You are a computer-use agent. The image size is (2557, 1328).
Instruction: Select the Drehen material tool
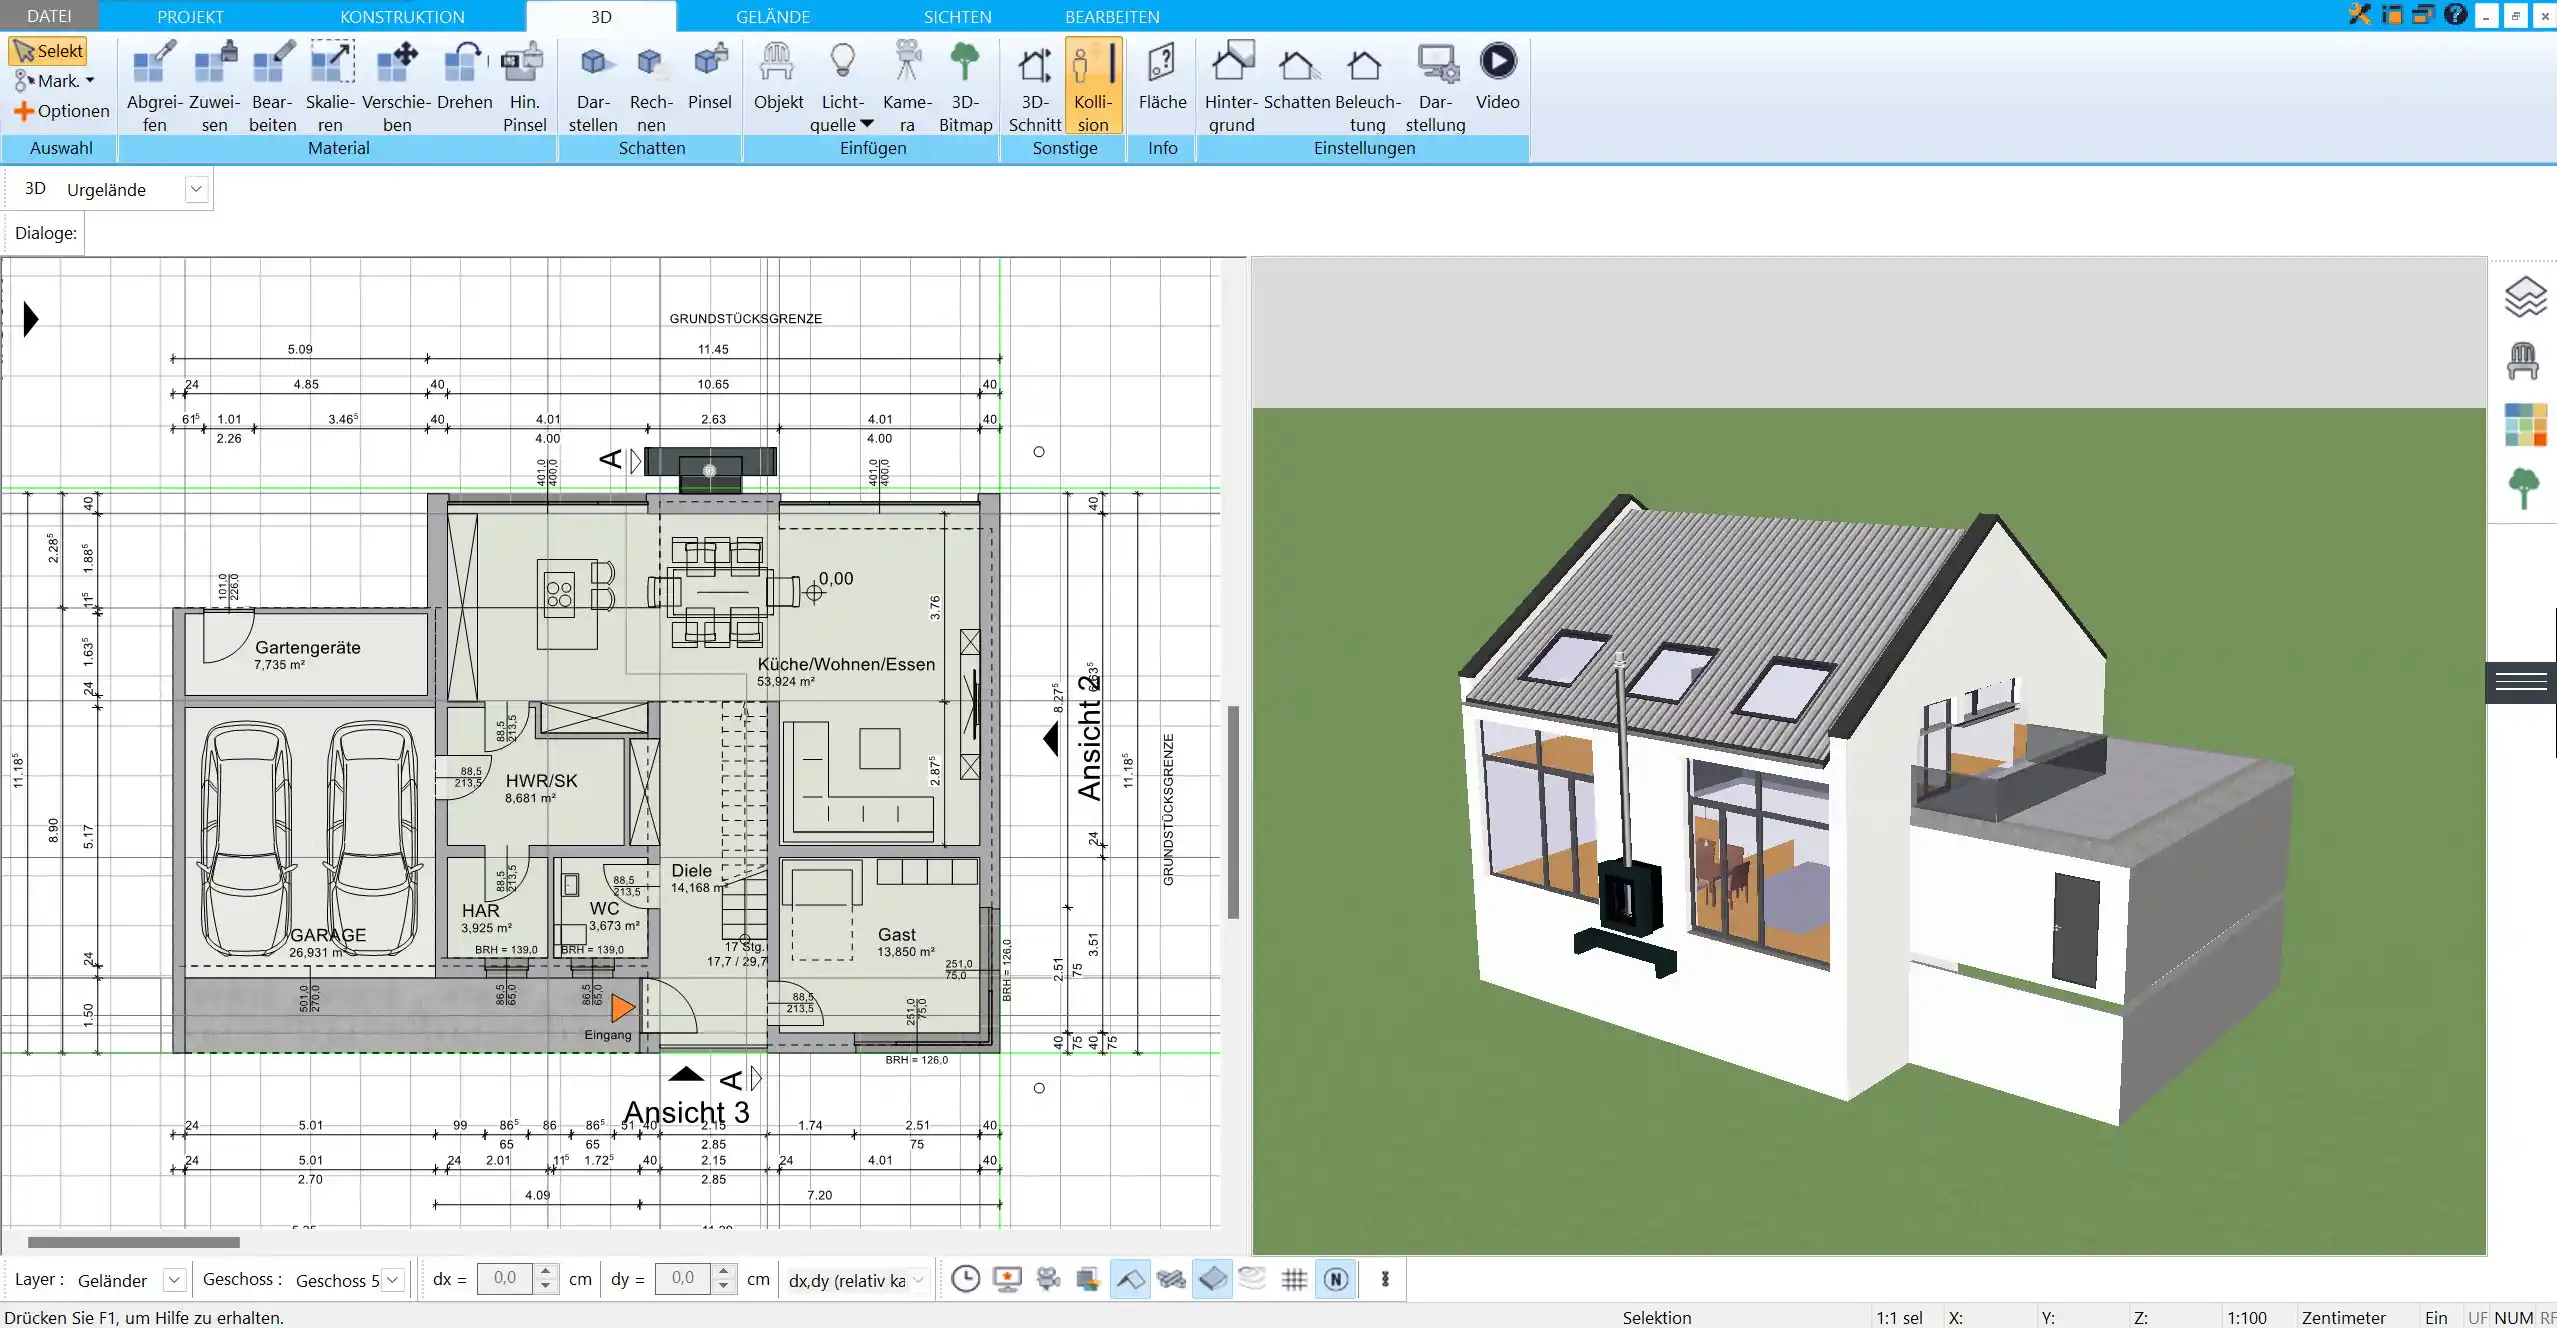coord(464,76)
